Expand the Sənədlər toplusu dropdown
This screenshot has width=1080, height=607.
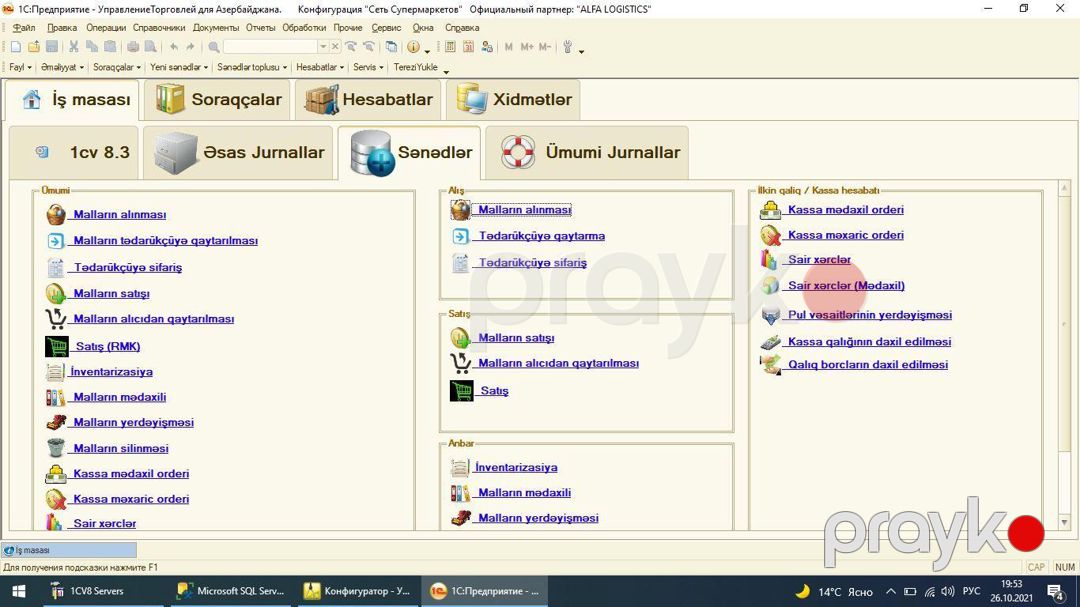(x=251, y=67)
